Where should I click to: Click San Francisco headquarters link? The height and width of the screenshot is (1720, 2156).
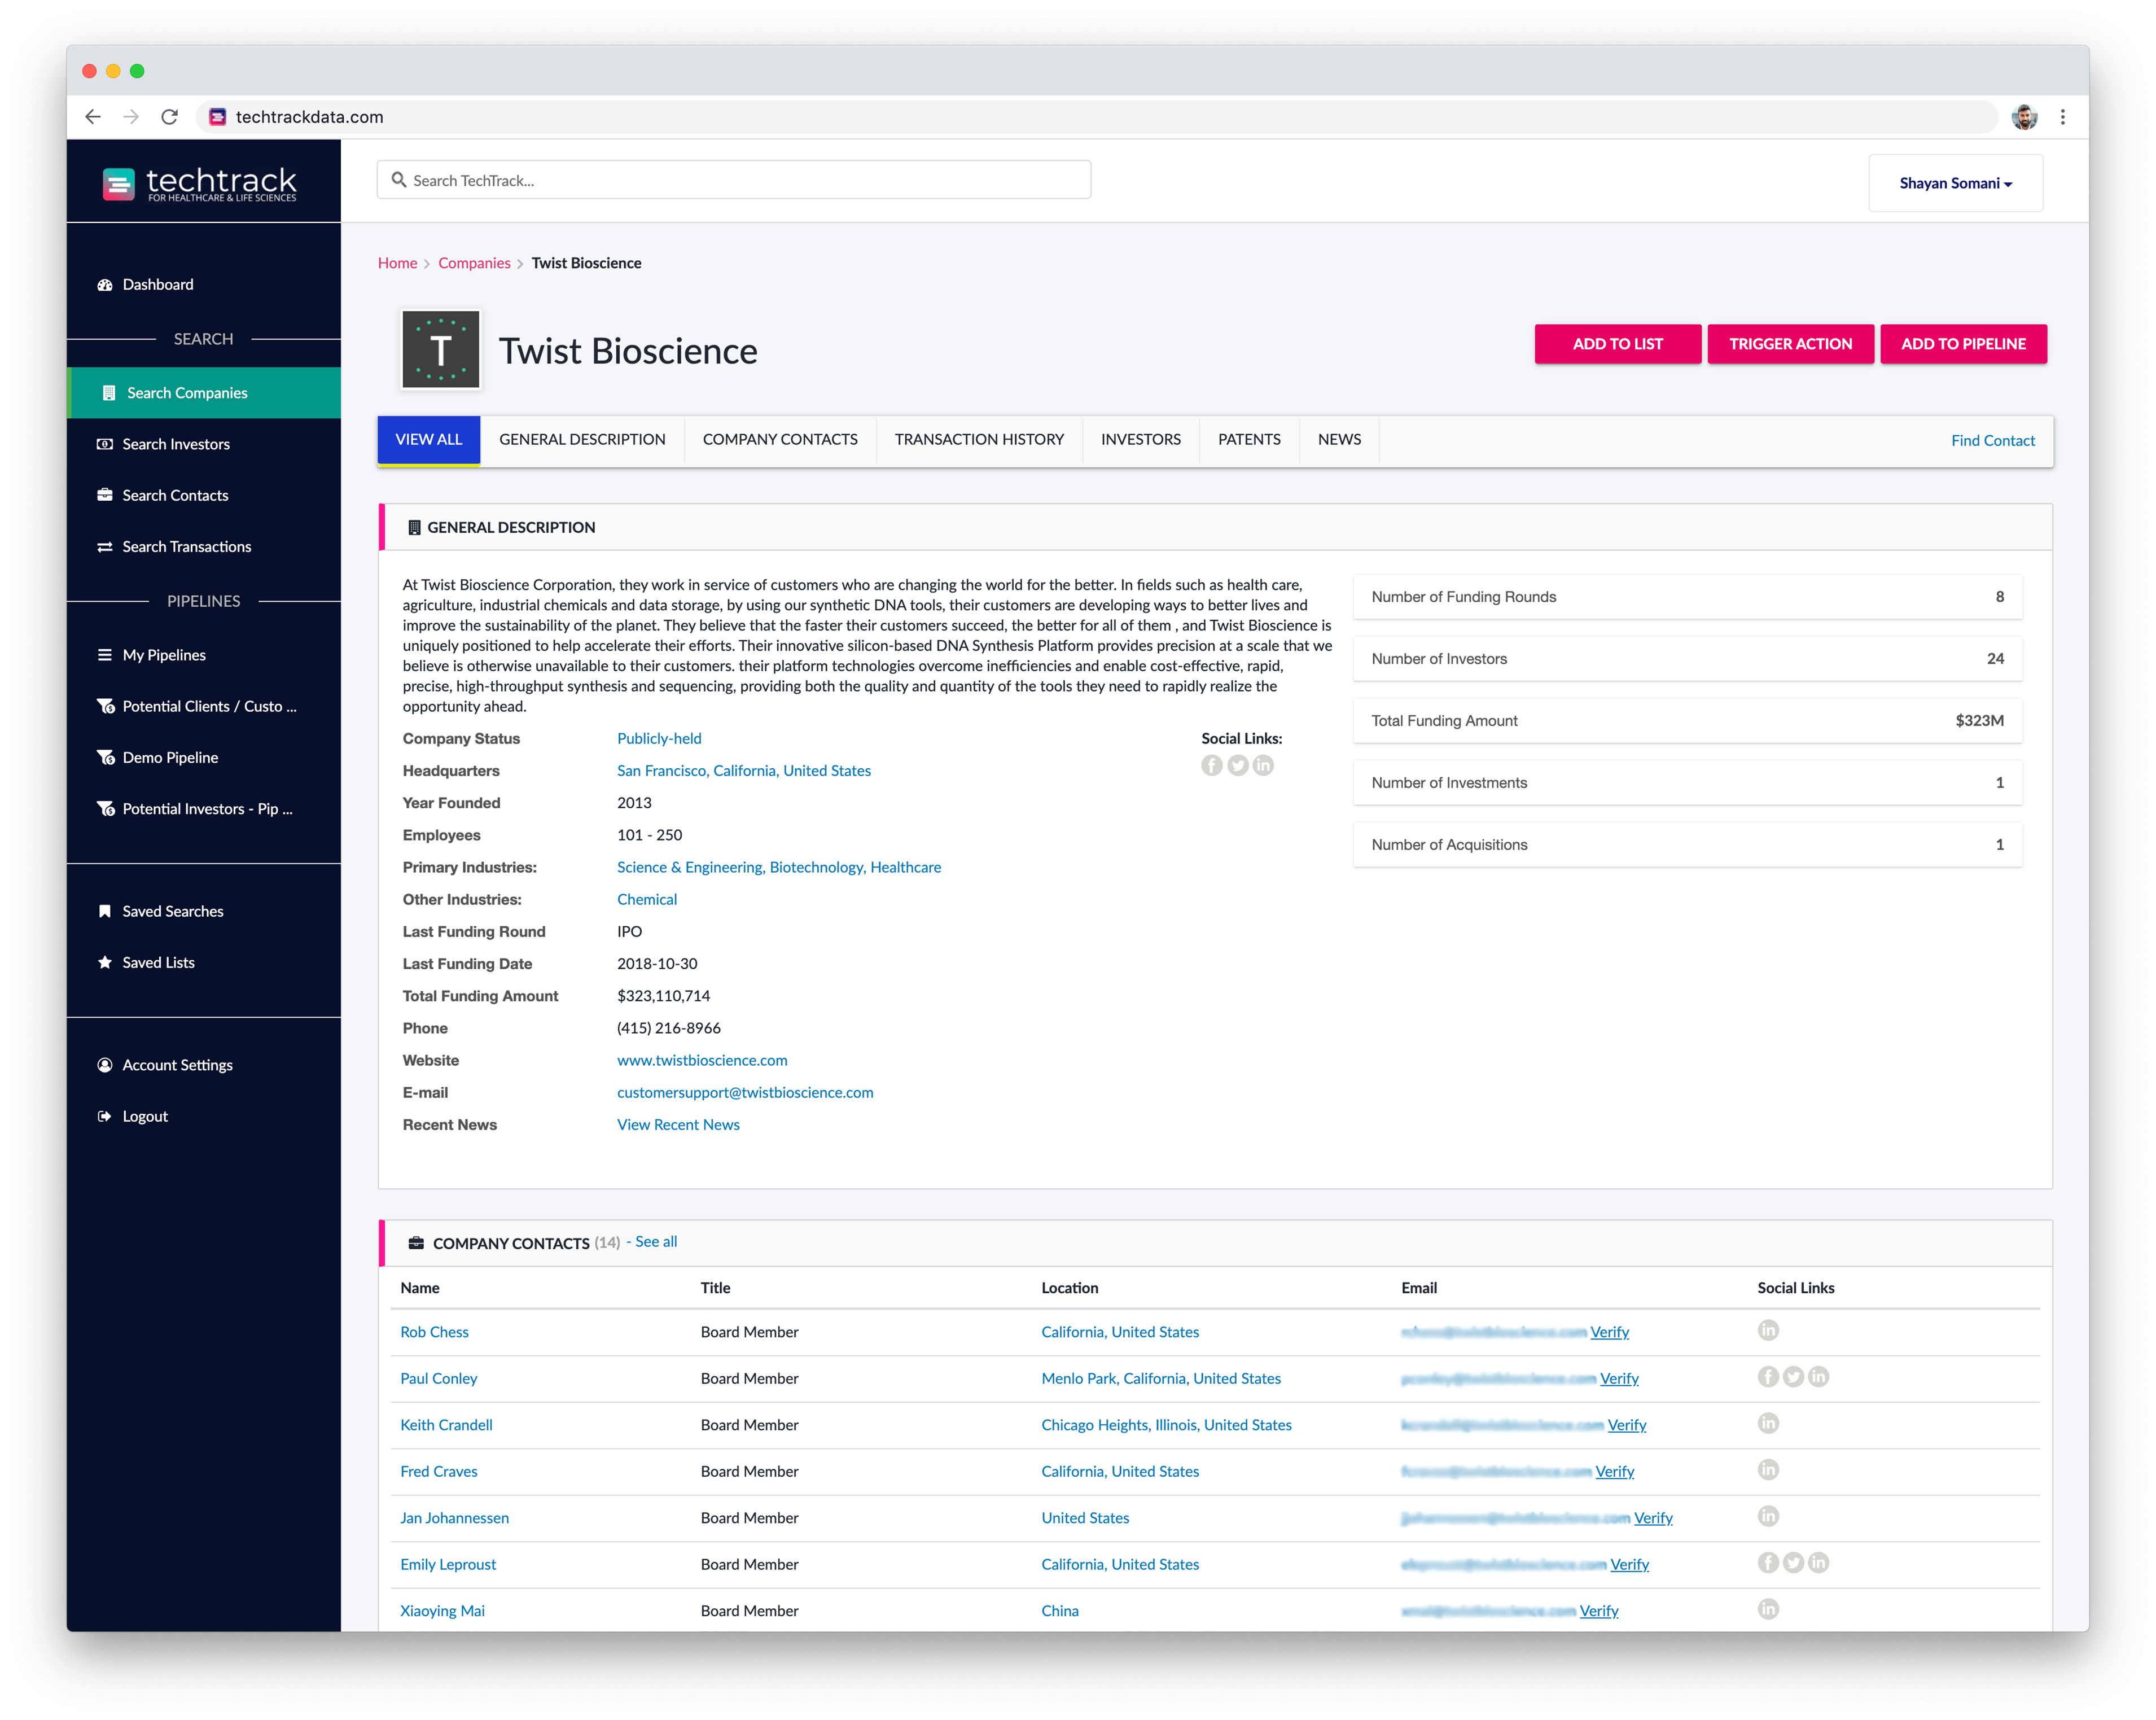tap(744, 771)
